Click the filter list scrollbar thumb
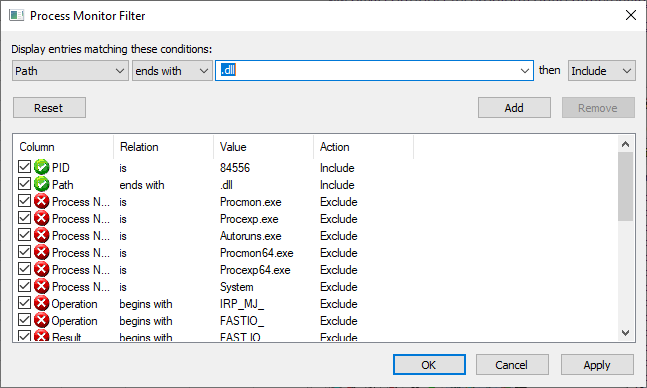The height and width of the screenshot is (388, 647). pos(626,187)
